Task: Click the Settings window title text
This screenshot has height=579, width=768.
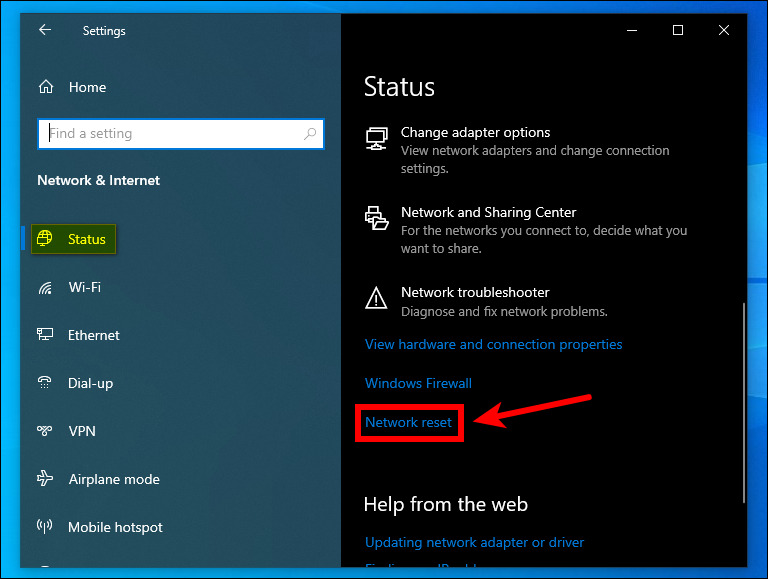Action: (104, 31)
